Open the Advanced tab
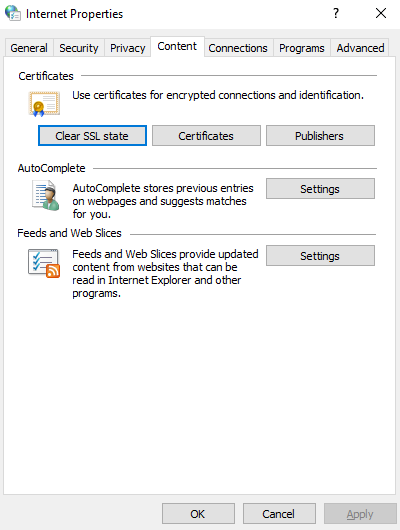 pos(360,48)
